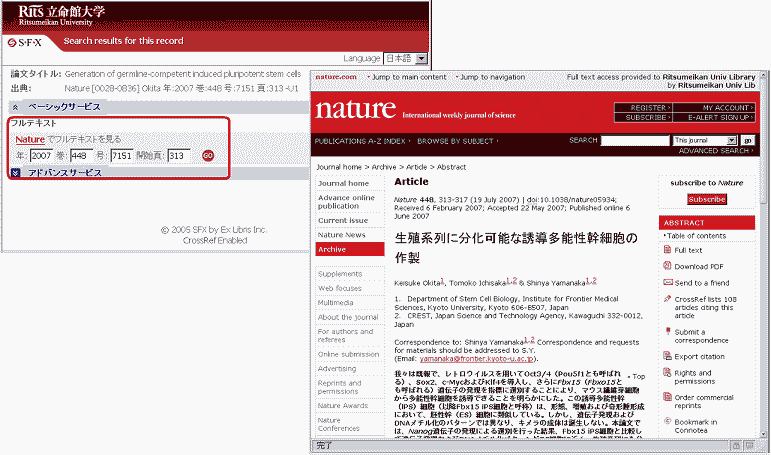This screenshot has height=455, width=771.
Task: Click yamanaka email address link
Action: coord(476,359)
